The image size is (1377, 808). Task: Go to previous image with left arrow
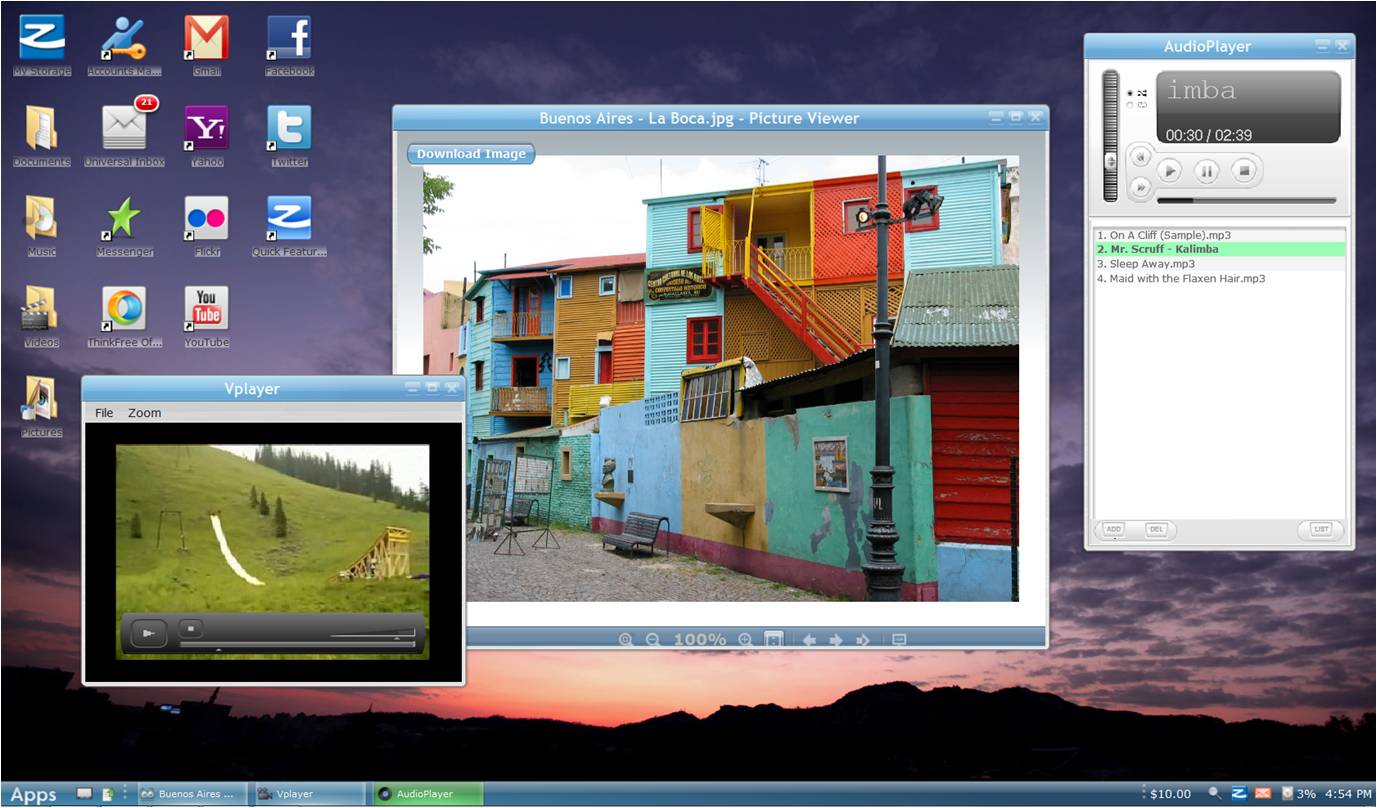click(809, 639)
